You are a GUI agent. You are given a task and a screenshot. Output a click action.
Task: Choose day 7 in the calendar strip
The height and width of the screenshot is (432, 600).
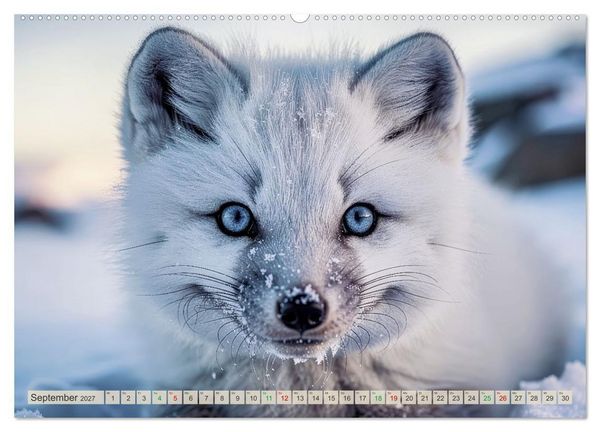pos(206,398)
